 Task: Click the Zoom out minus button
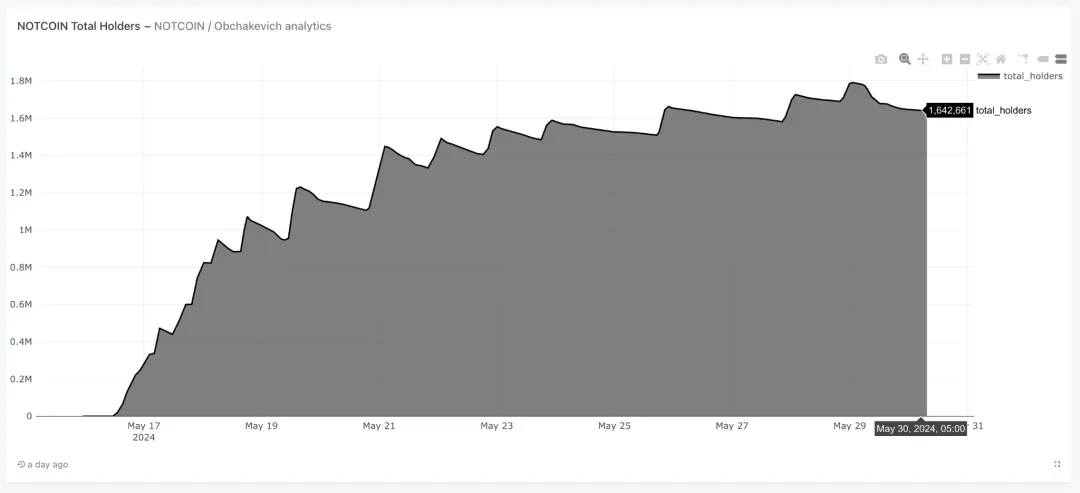point(965,59)
